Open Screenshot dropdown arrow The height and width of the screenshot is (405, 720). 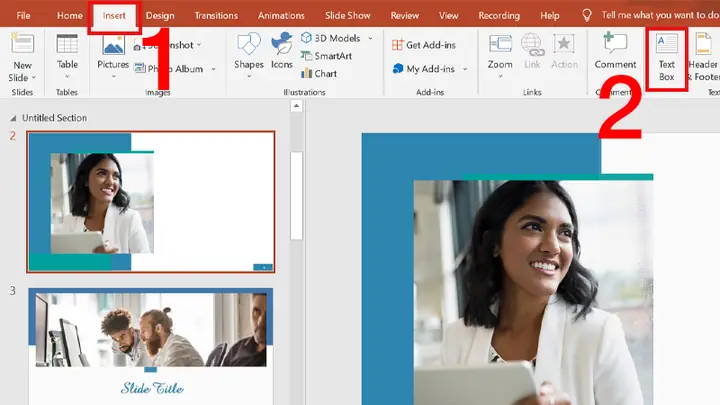coord(199,45)
